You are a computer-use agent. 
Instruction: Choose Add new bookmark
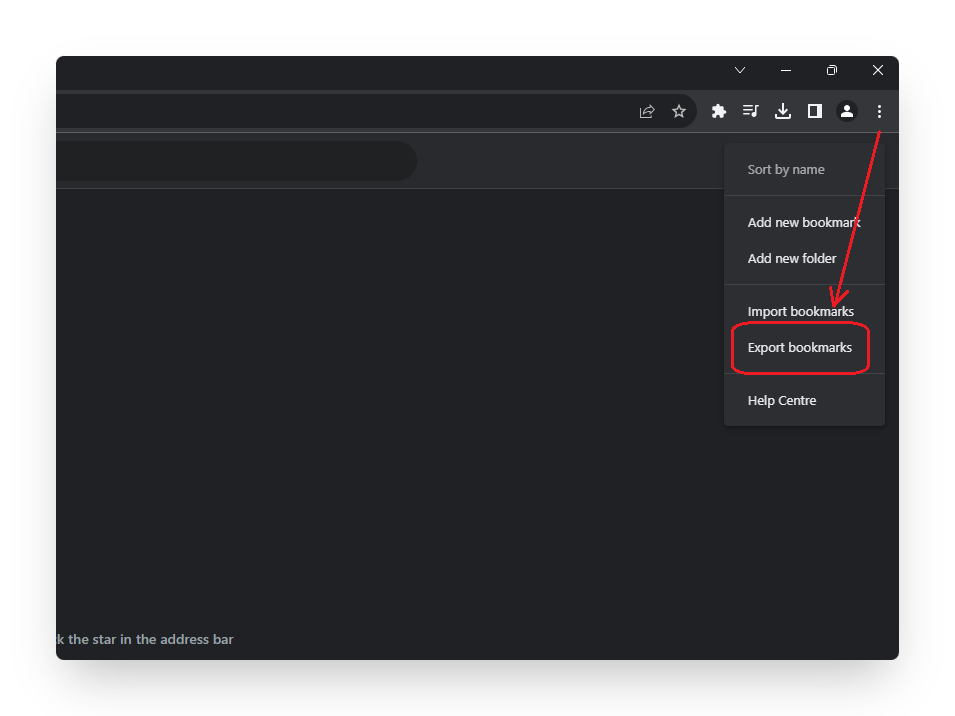(x=803, y=222)
